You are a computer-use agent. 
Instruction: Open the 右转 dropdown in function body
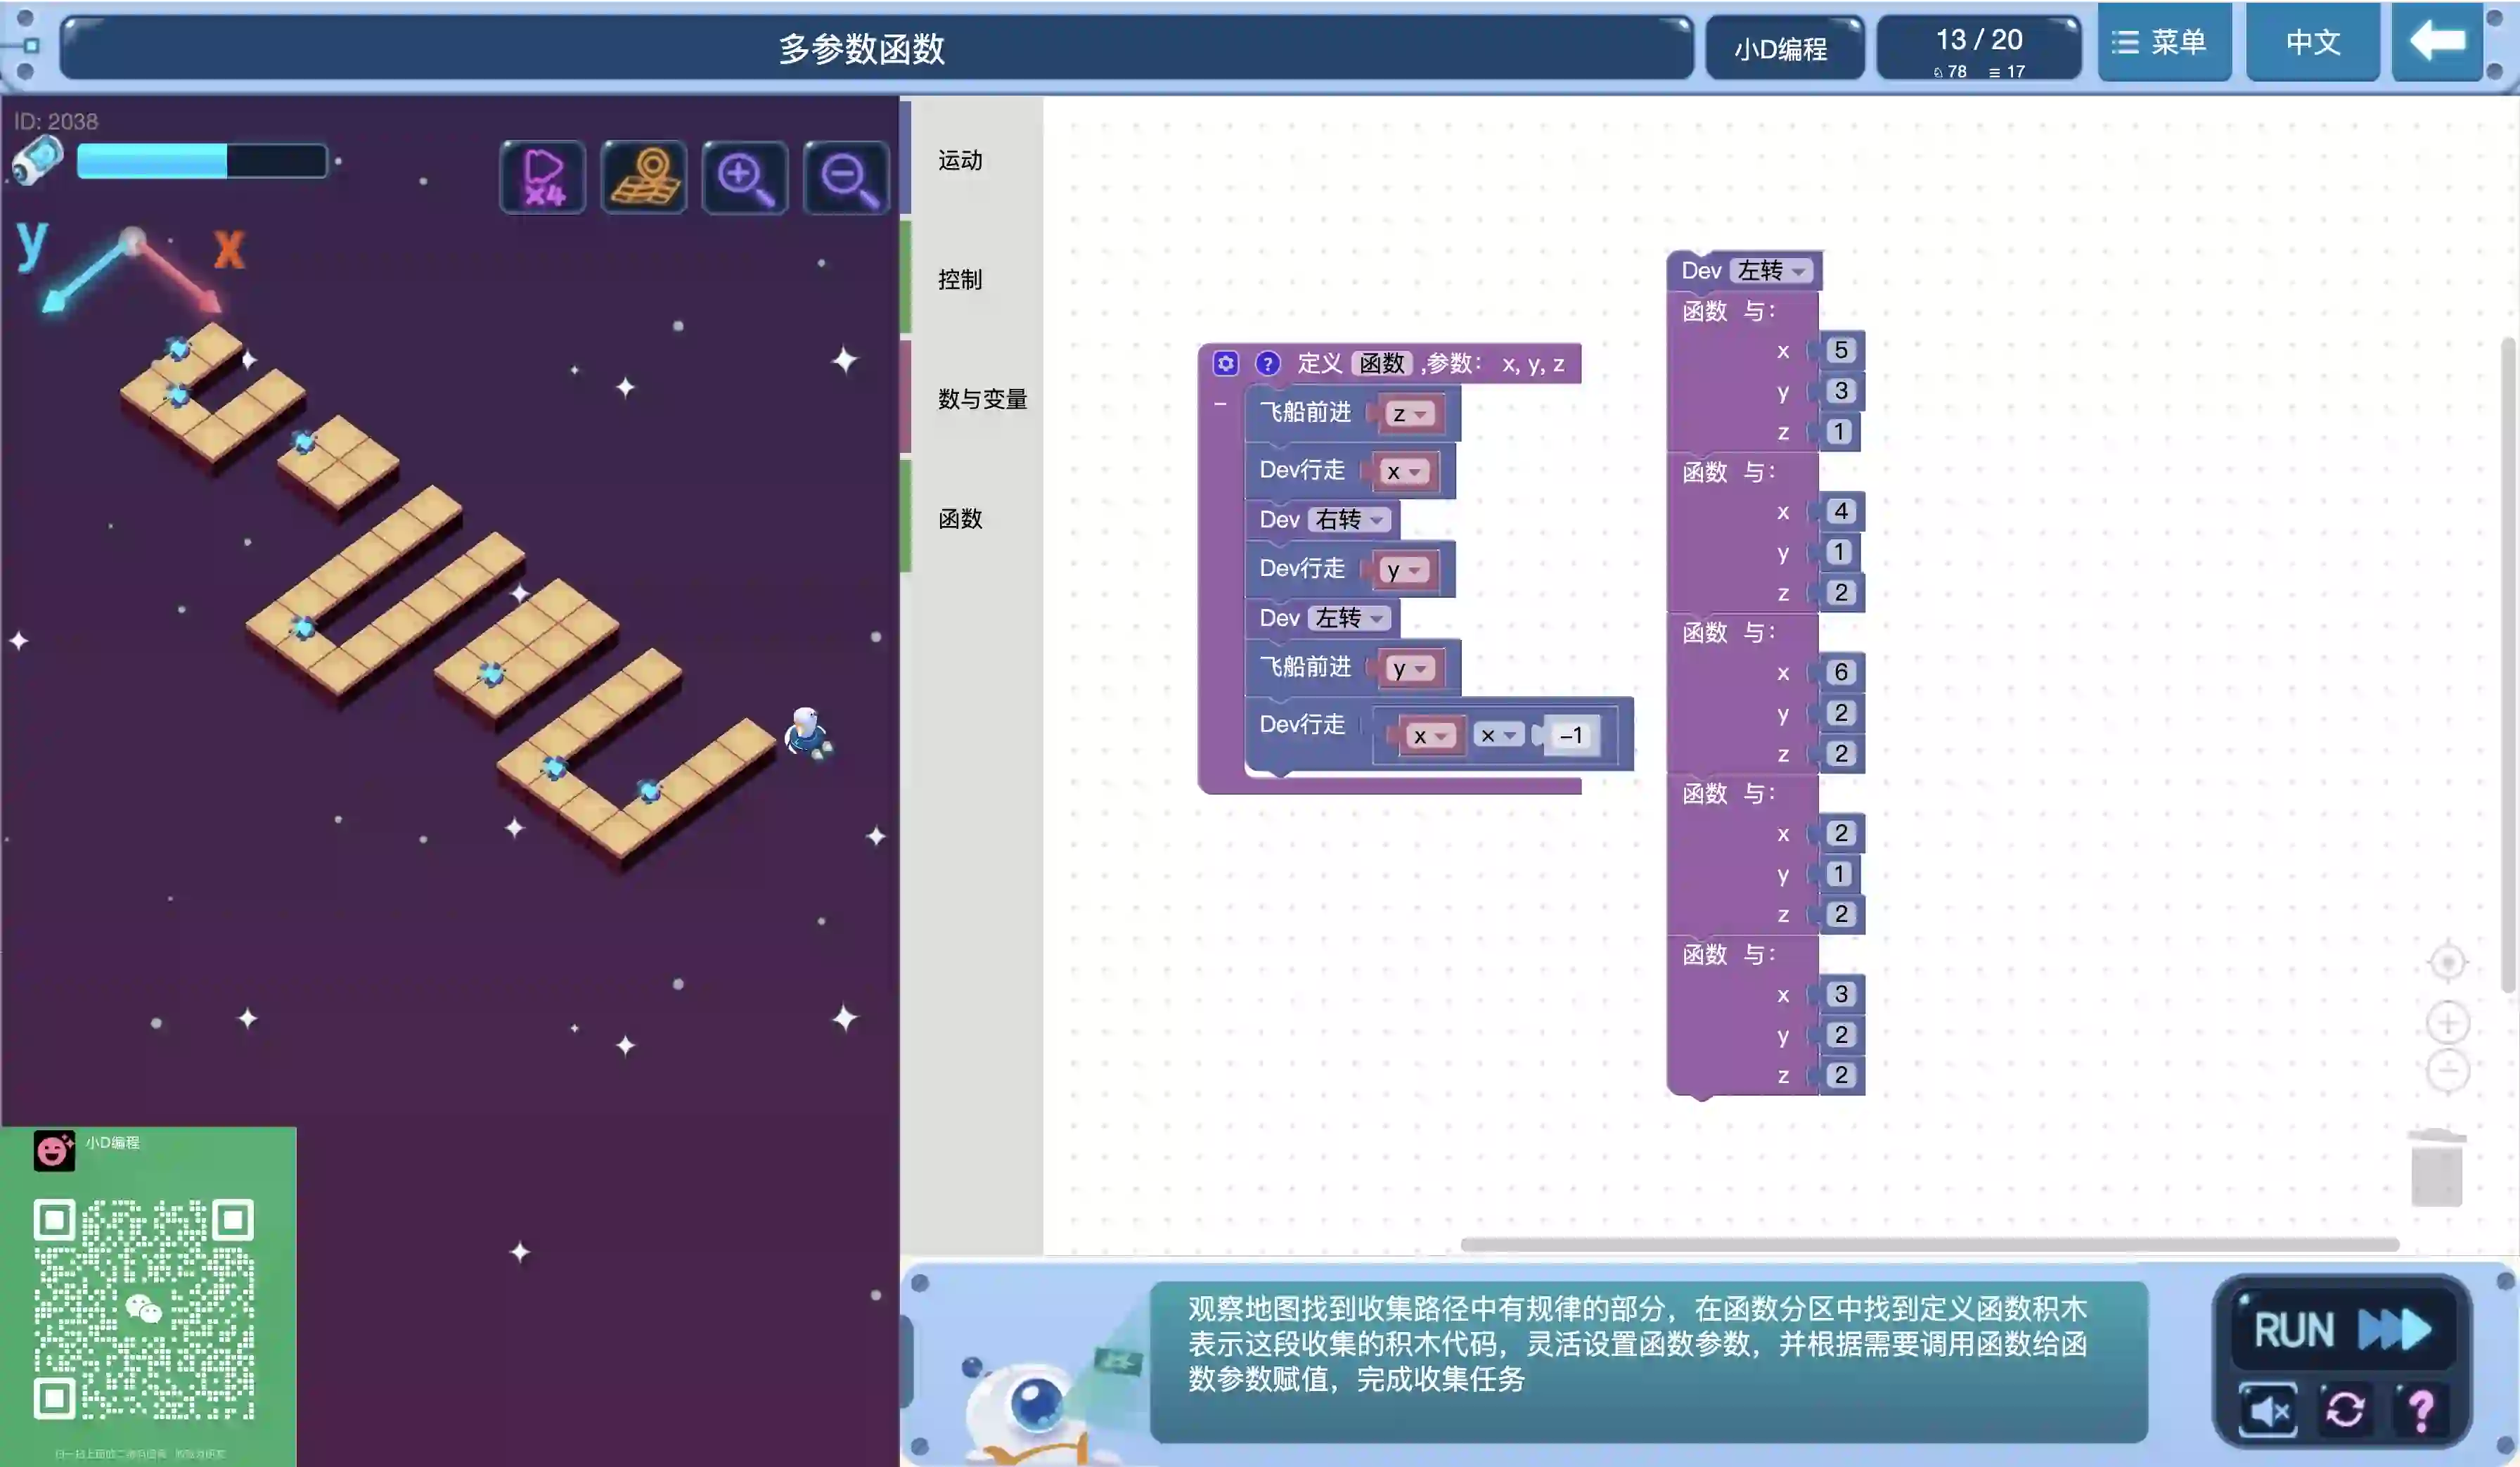tap(1349, 520)
